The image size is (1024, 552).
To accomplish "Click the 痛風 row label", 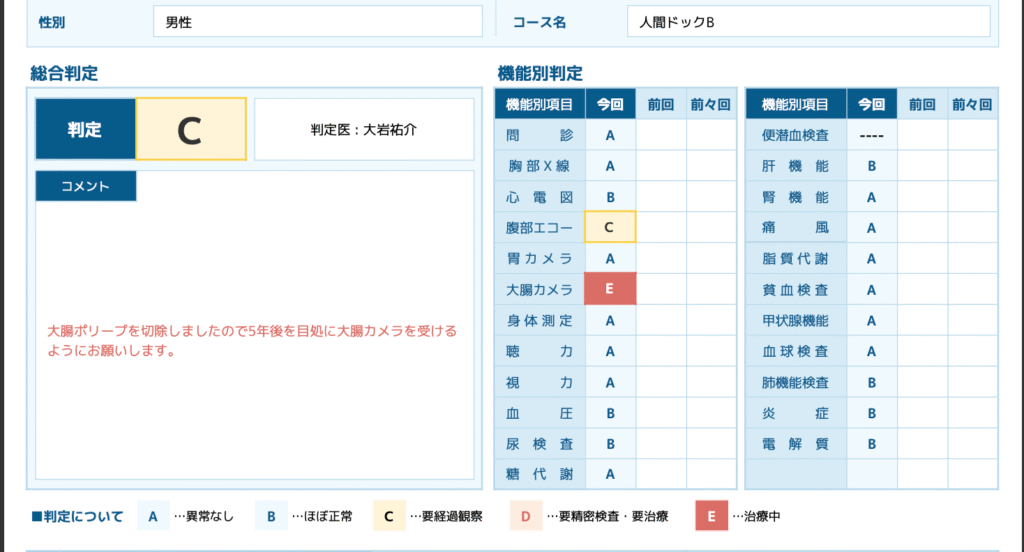I will click(x=795, y=227).
